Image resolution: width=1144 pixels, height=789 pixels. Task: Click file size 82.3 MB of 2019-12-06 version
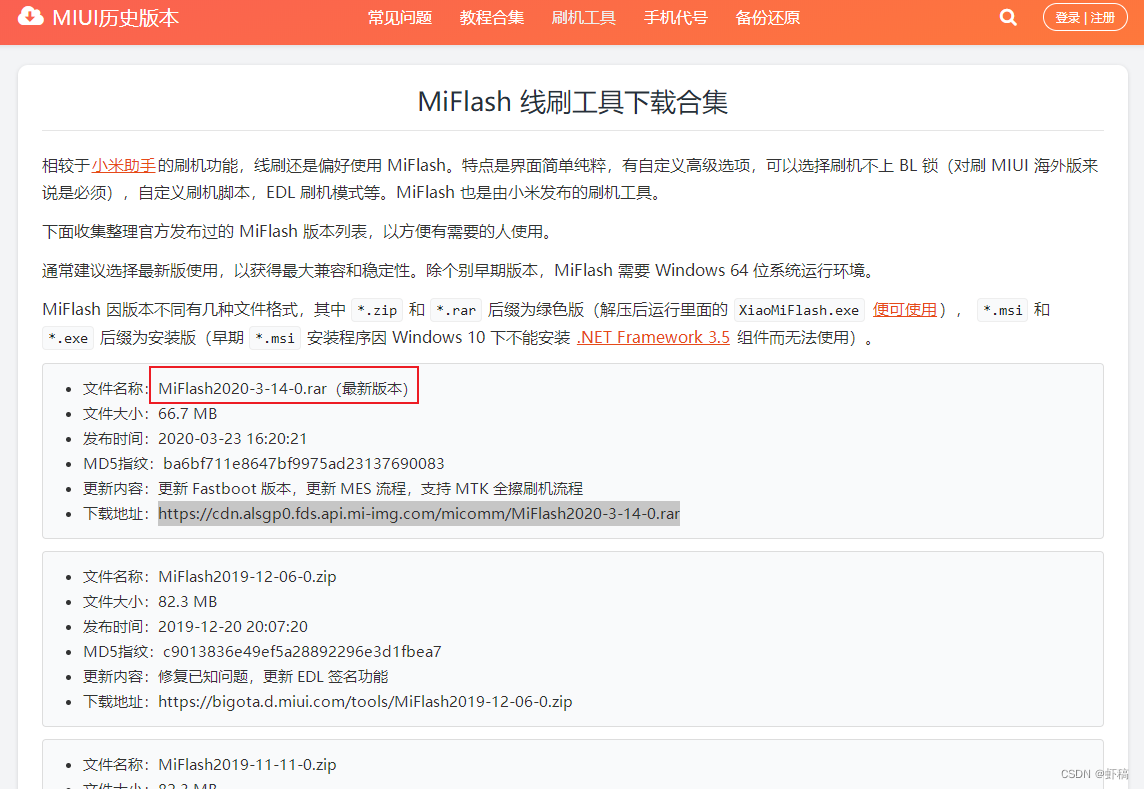[x=188, y=601]
